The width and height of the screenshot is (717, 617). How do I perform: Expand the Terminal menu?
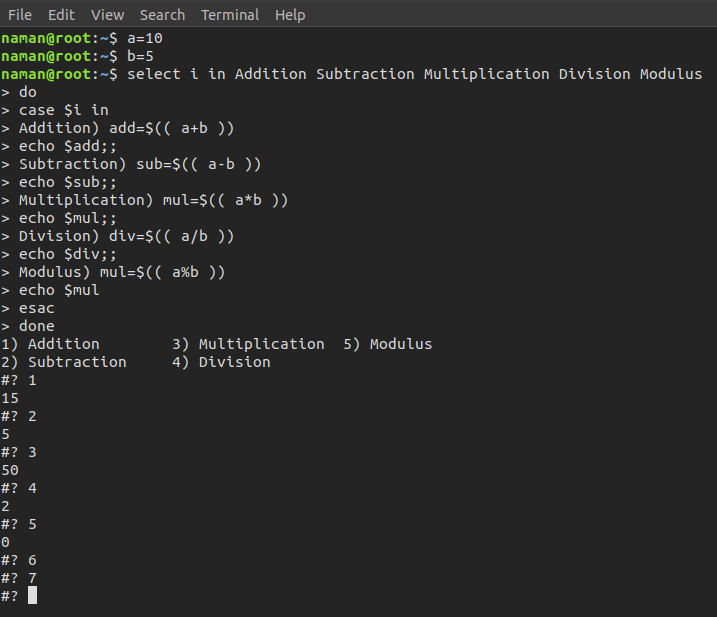[x=230, y=15]
